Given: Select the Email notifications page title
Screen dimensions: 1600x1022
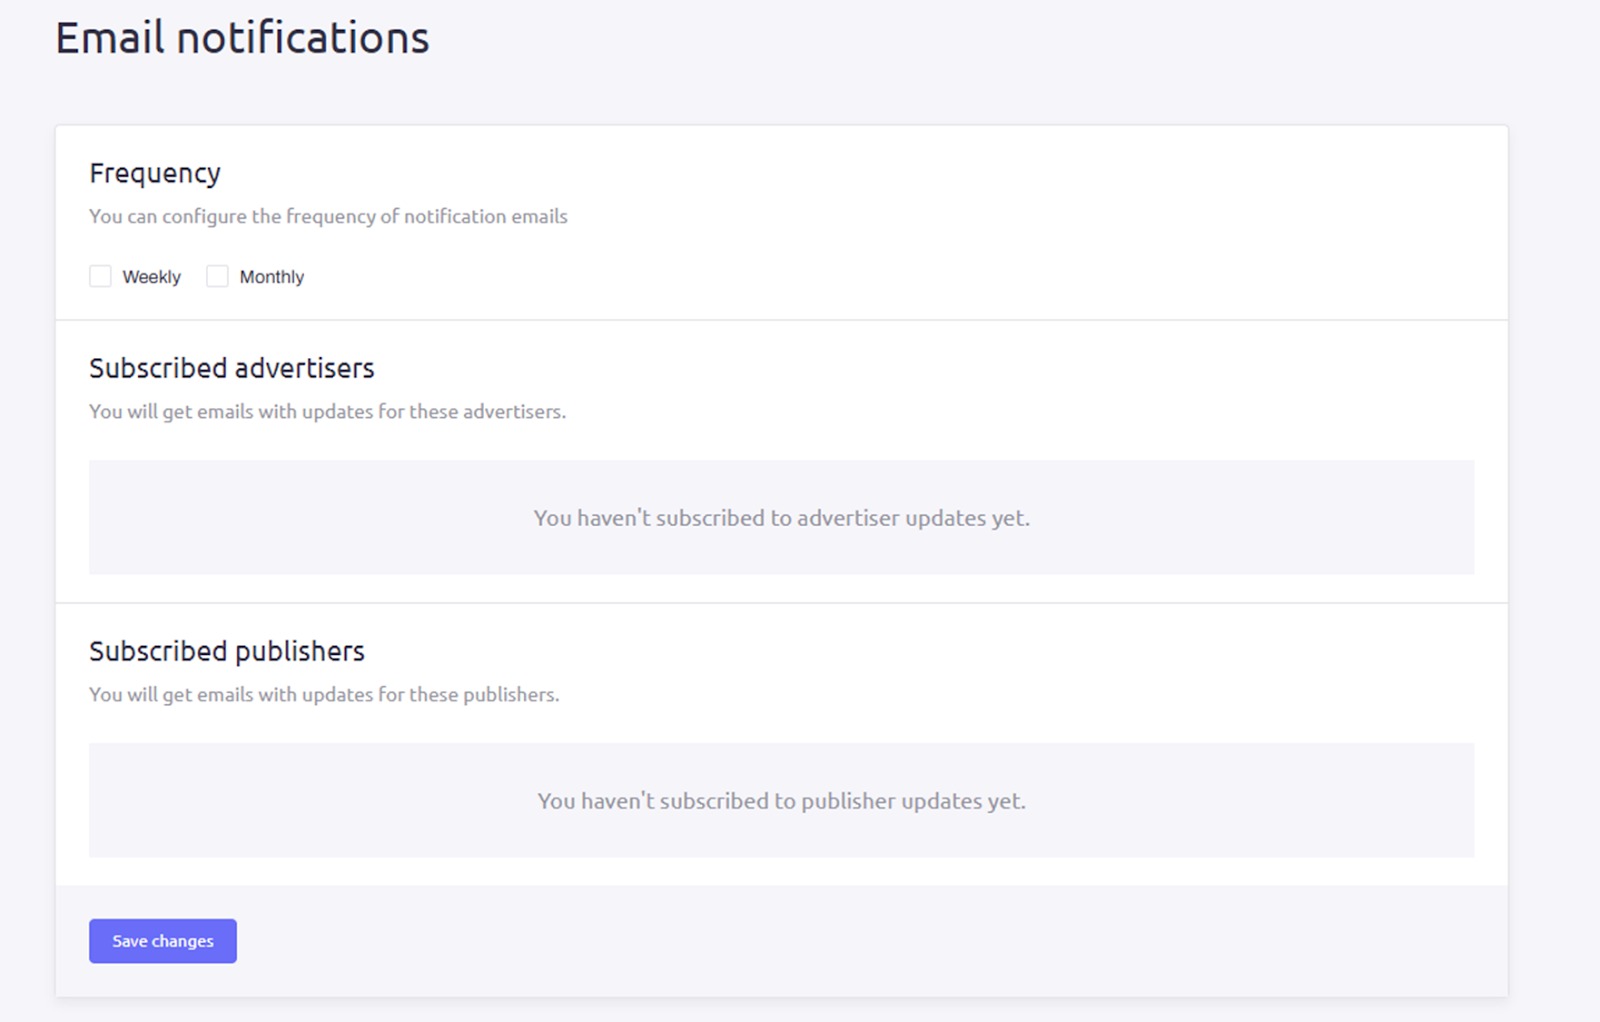Looking at the screenshot, I should (x=242, y=38).
